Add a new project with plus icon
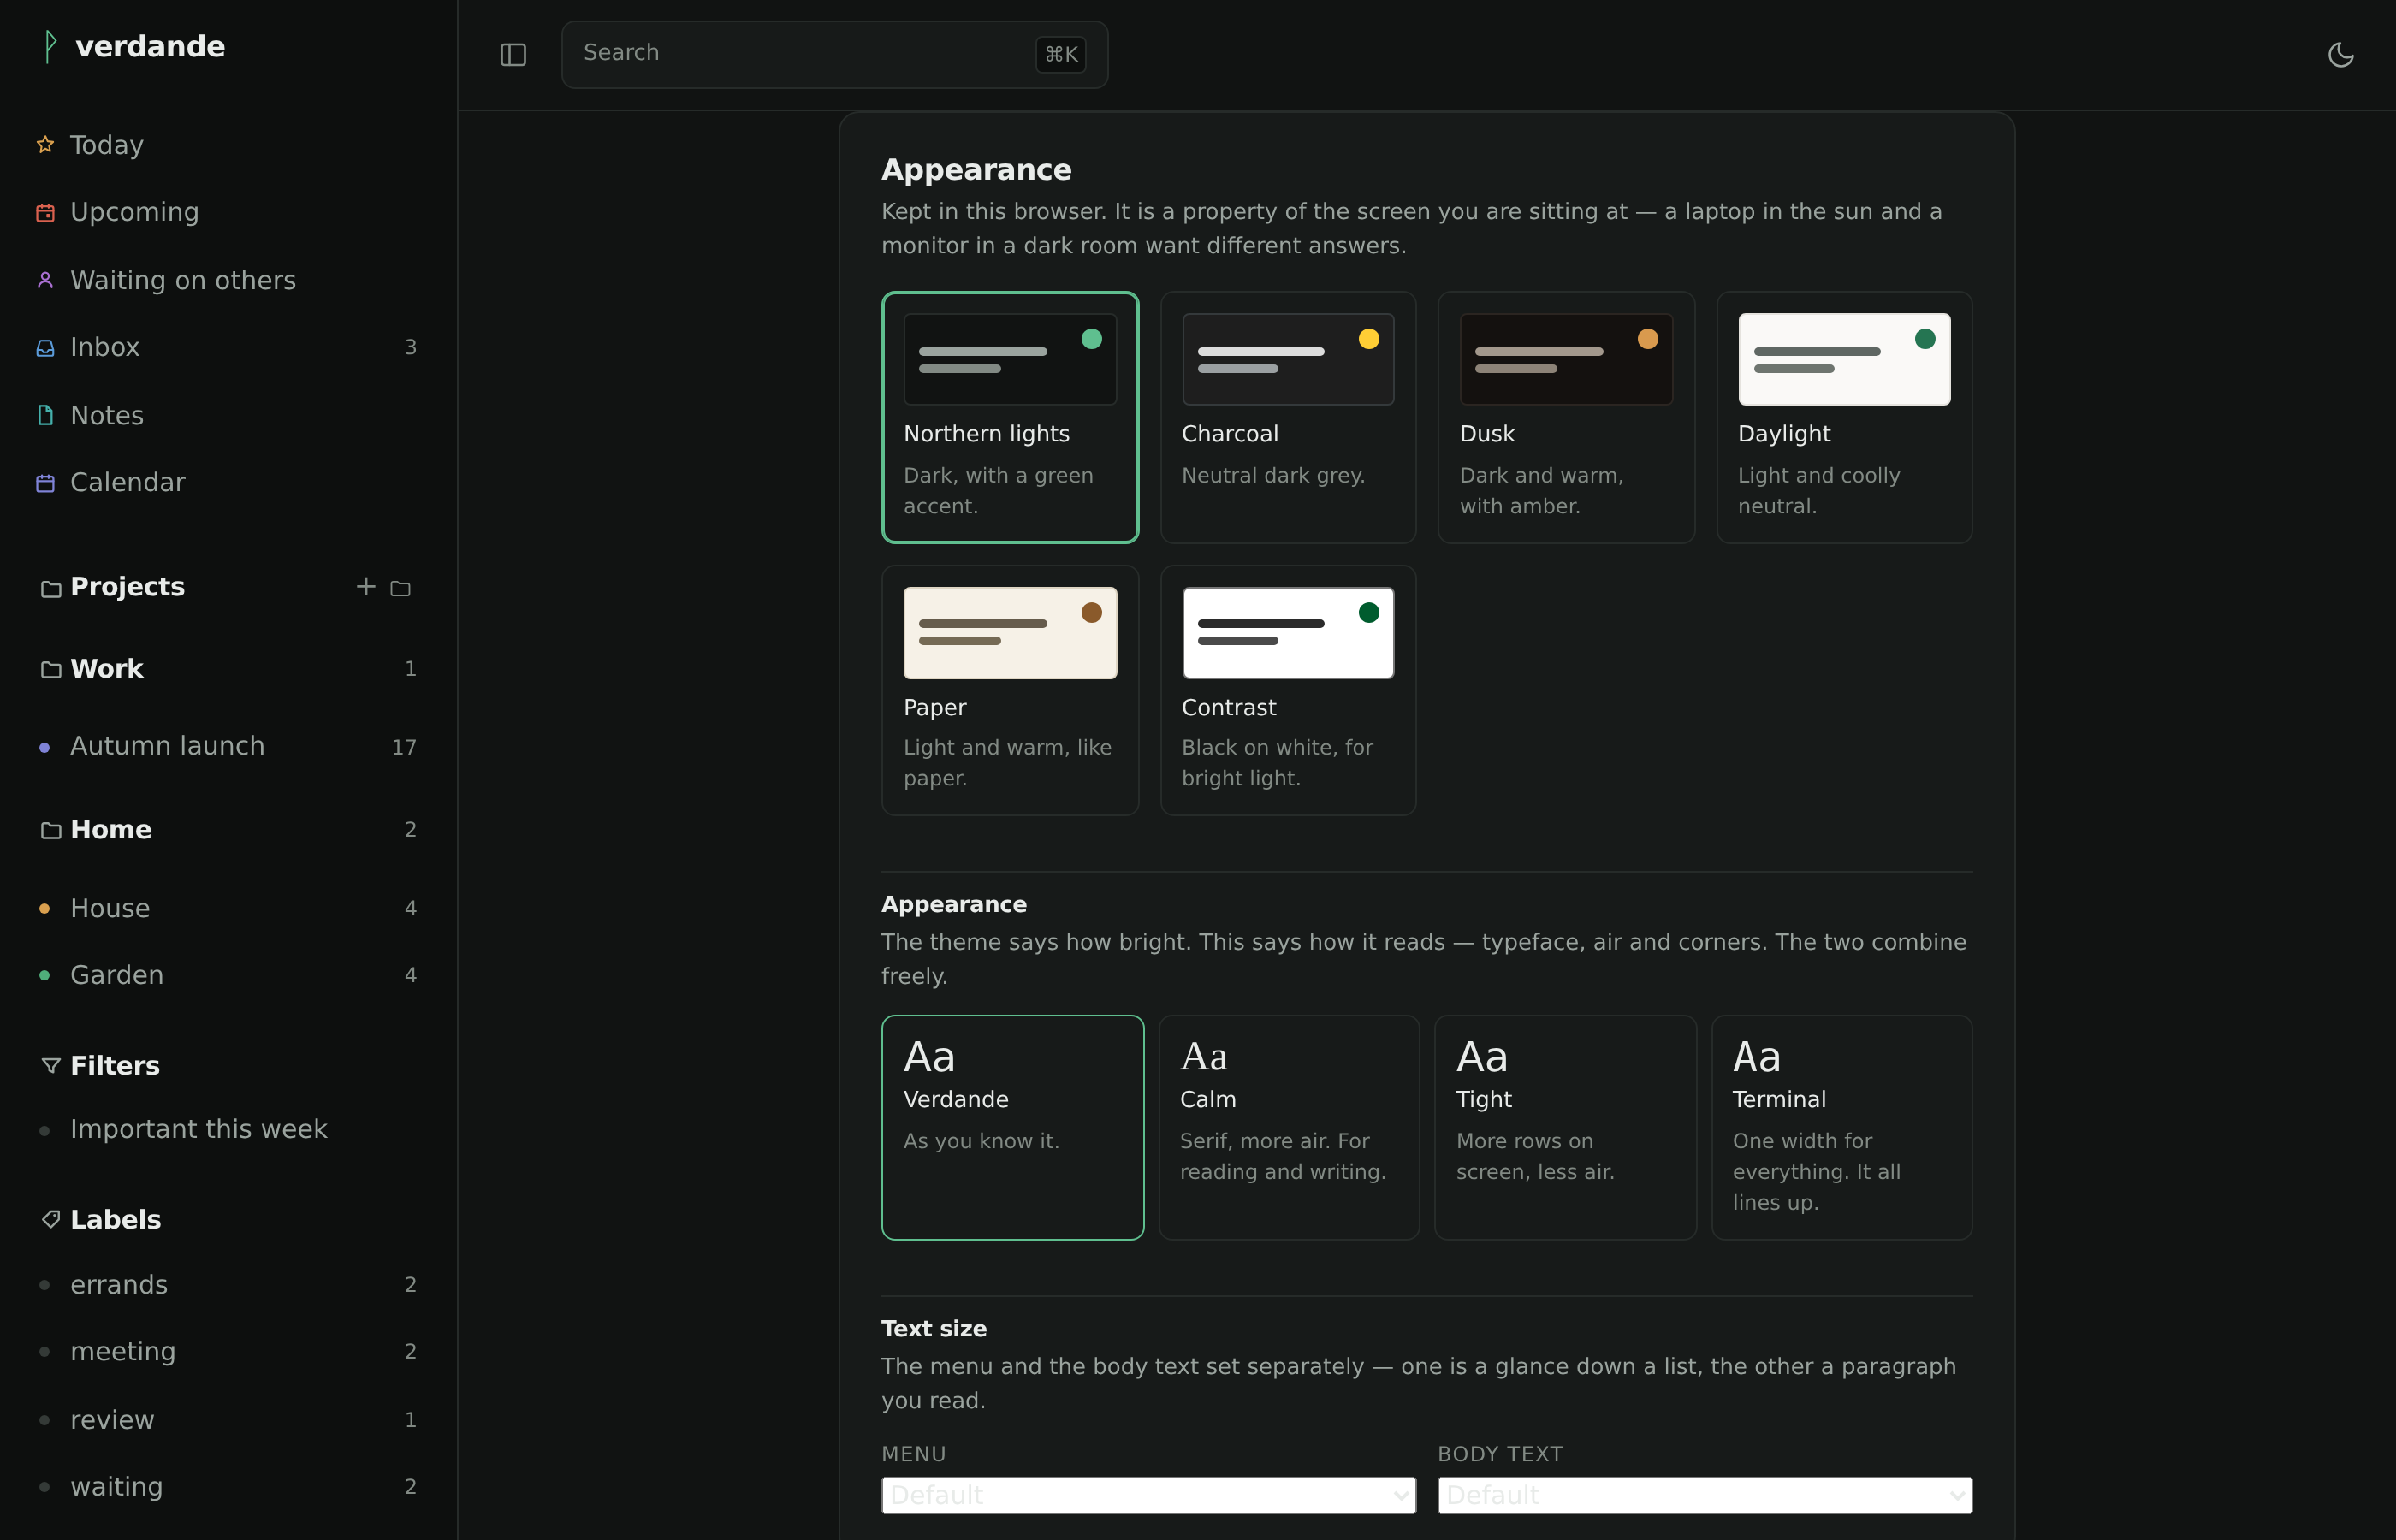 click(366, 587)
